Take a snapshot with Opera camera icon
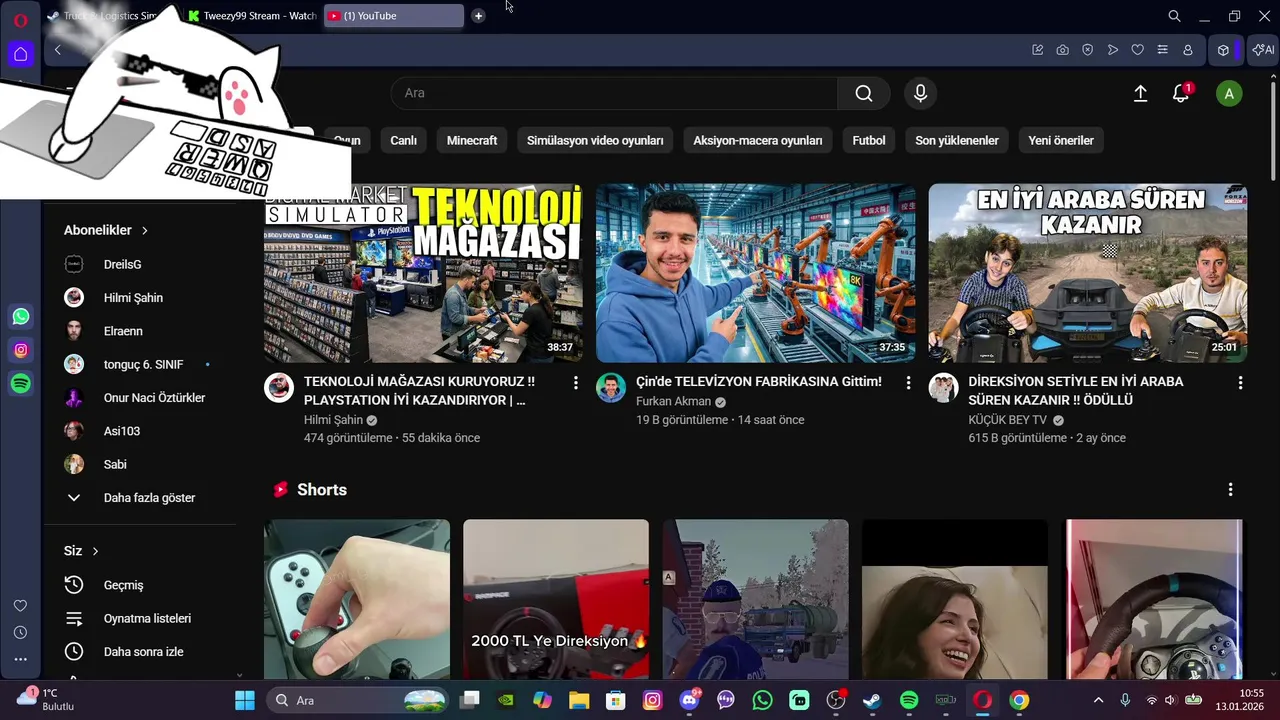The height and width of the screenshot is (720, 1280). point(1062,50)
